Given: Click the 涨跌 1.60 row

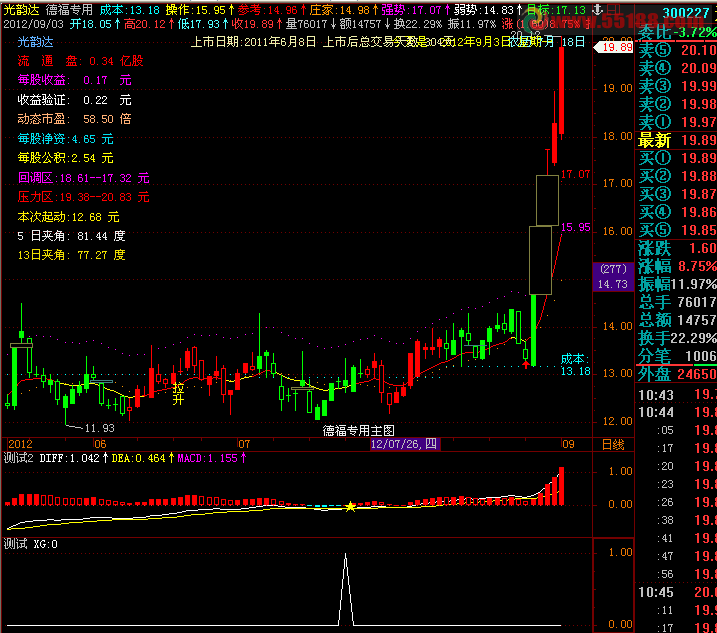Looking at the screenshot, I should tap(677, 248).
